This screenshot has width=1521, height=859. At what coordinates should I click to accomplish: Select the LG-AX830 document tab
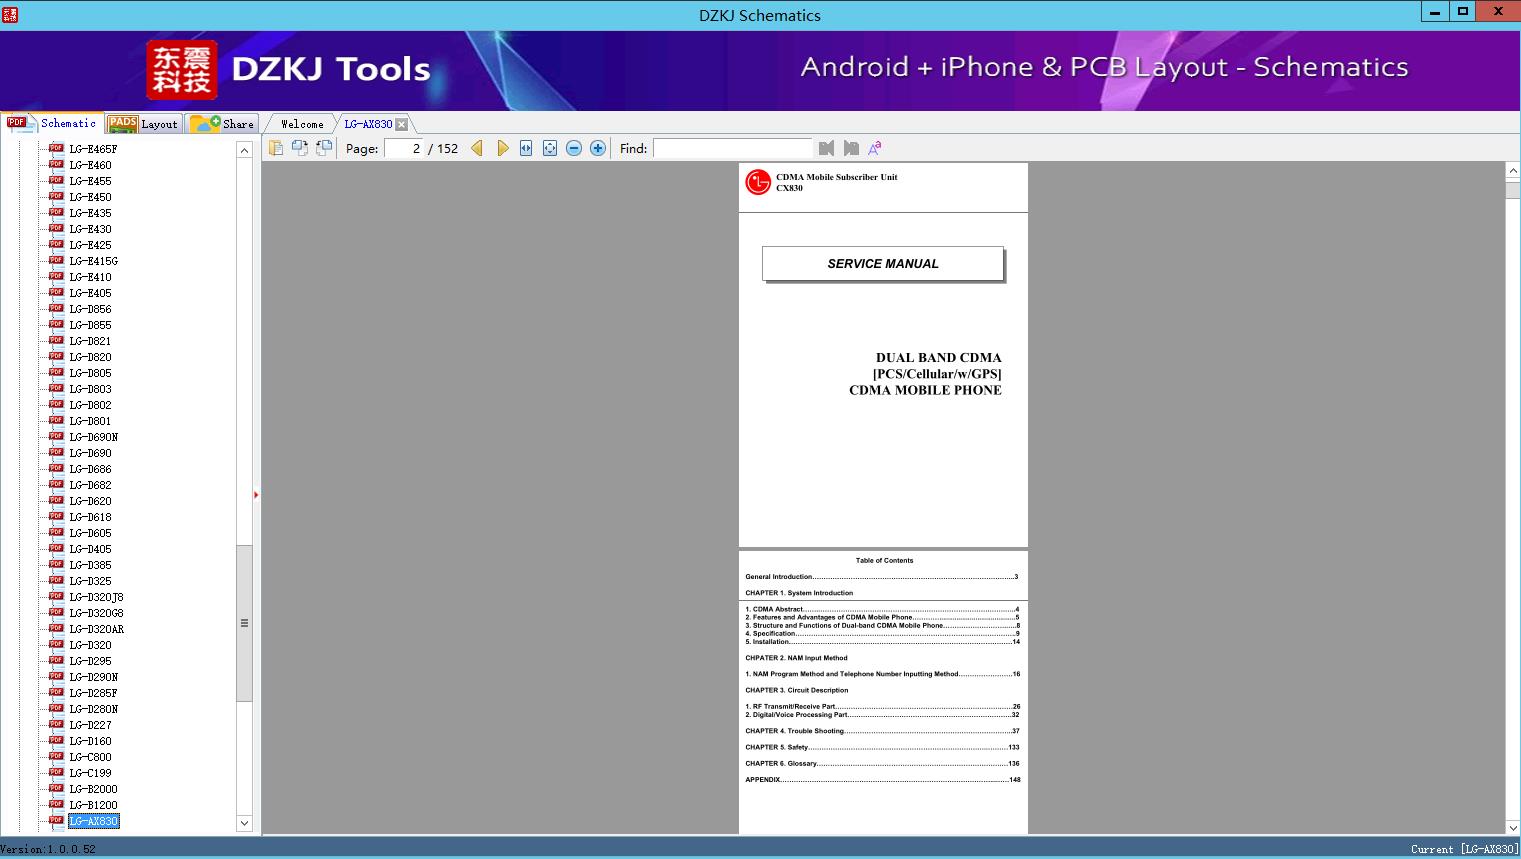pos(368,124)
